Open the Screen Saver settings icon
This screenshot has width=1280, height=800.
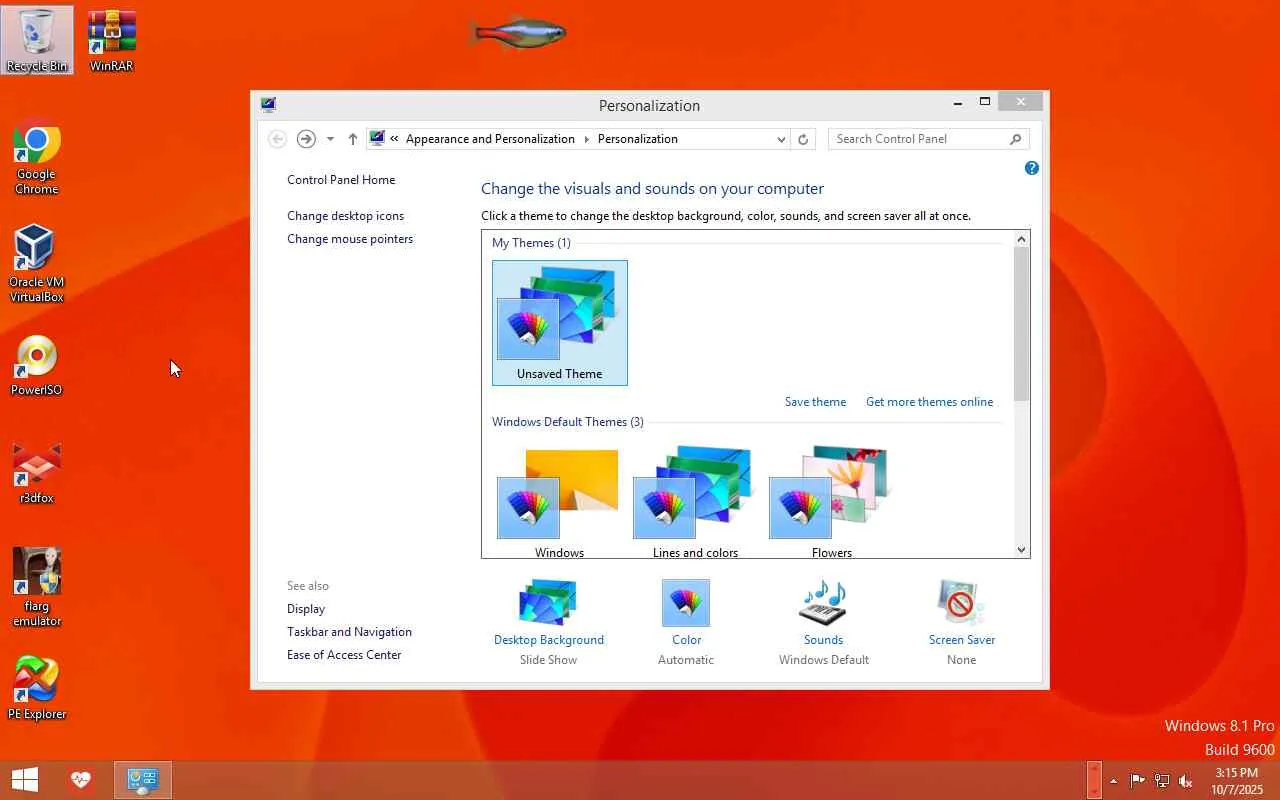[x=961, y=603]
